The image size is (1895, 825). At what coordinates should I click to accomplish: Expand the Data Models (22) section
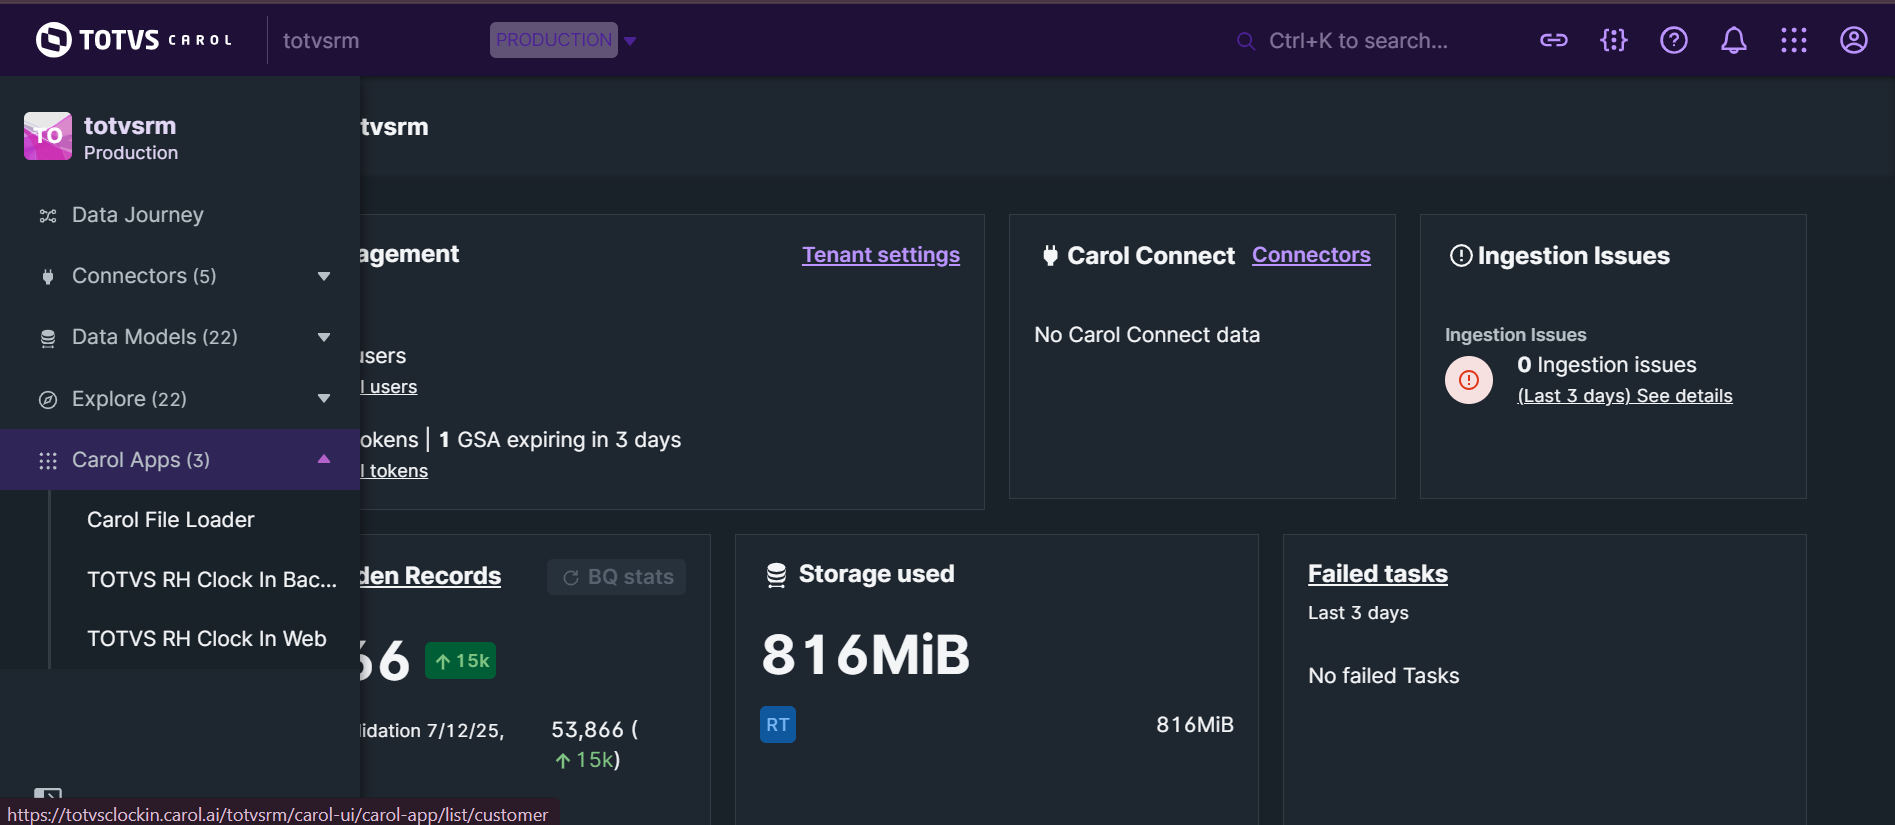pos(323,337)
